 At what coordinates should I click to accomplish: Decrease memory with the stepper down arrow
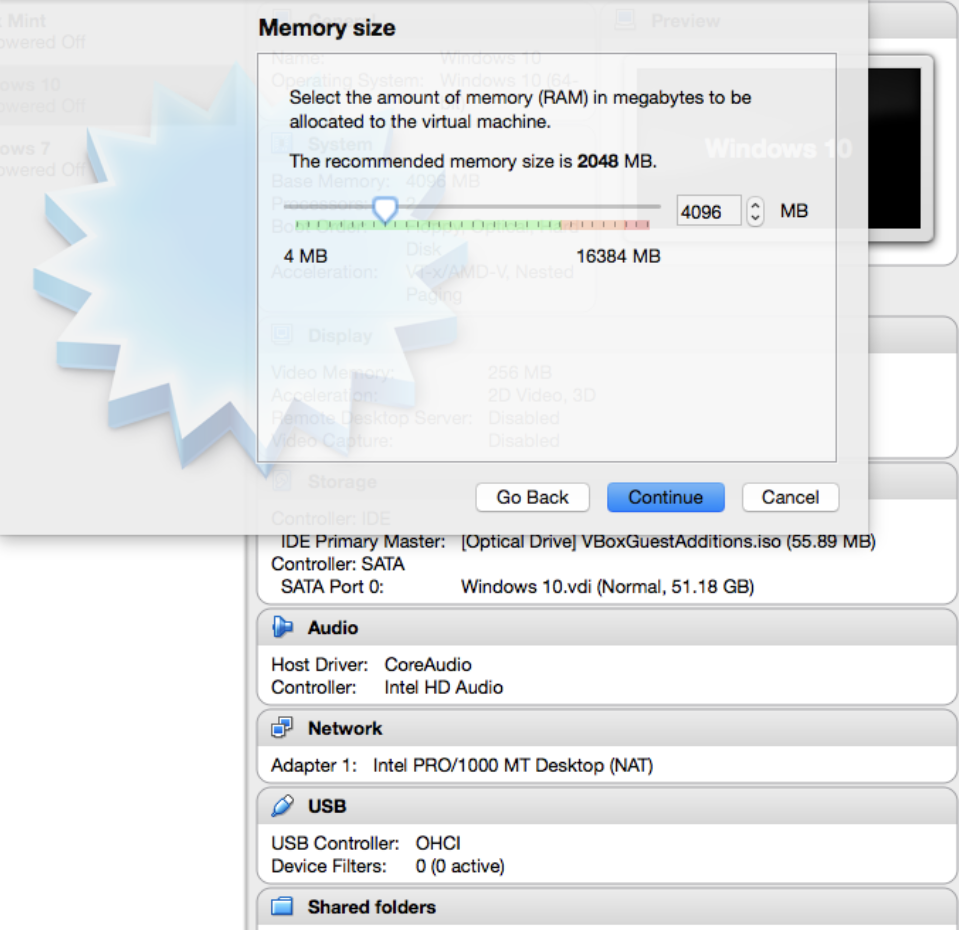click(x=755, y=218)
